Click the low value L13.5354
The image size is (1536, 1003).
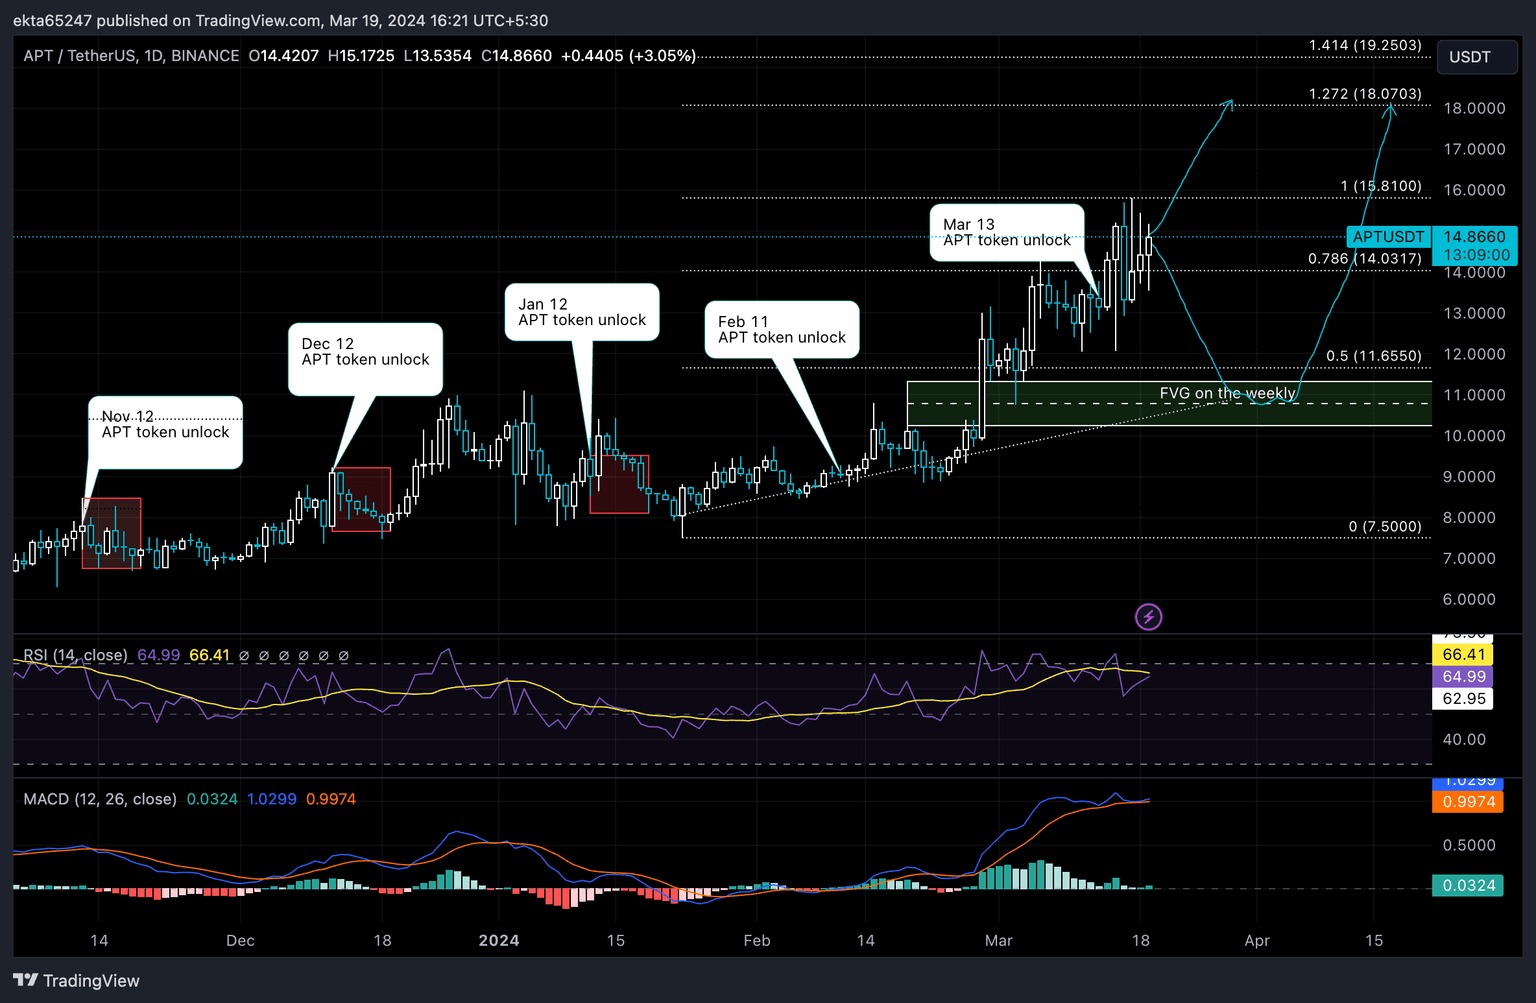tap(437, 56)
